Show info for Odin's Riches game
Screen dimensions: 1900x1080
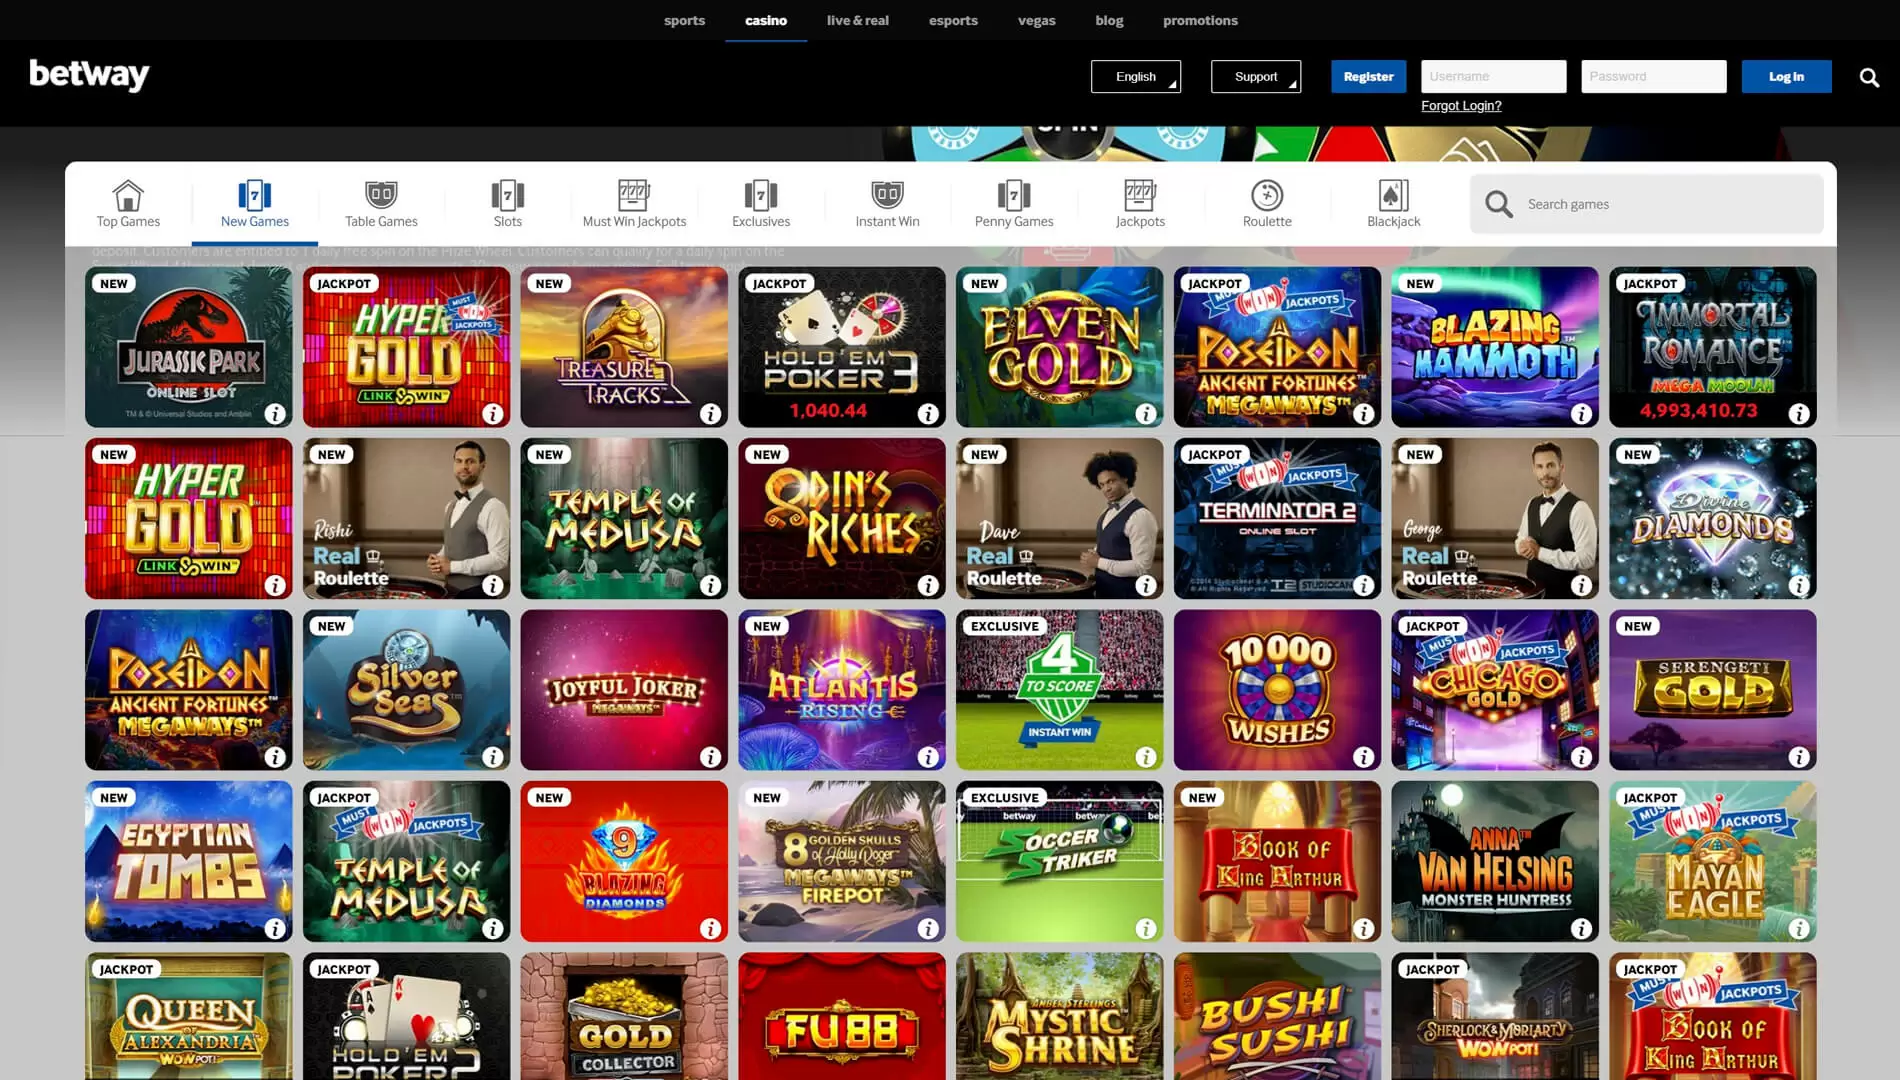pyautogui.click(x=928, y=585)
